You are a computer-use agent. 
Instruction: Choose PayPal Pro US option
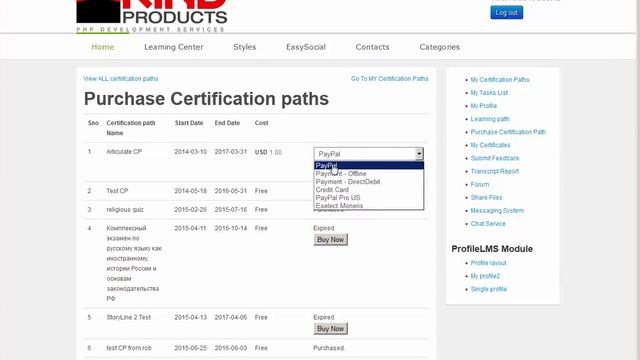369,198
